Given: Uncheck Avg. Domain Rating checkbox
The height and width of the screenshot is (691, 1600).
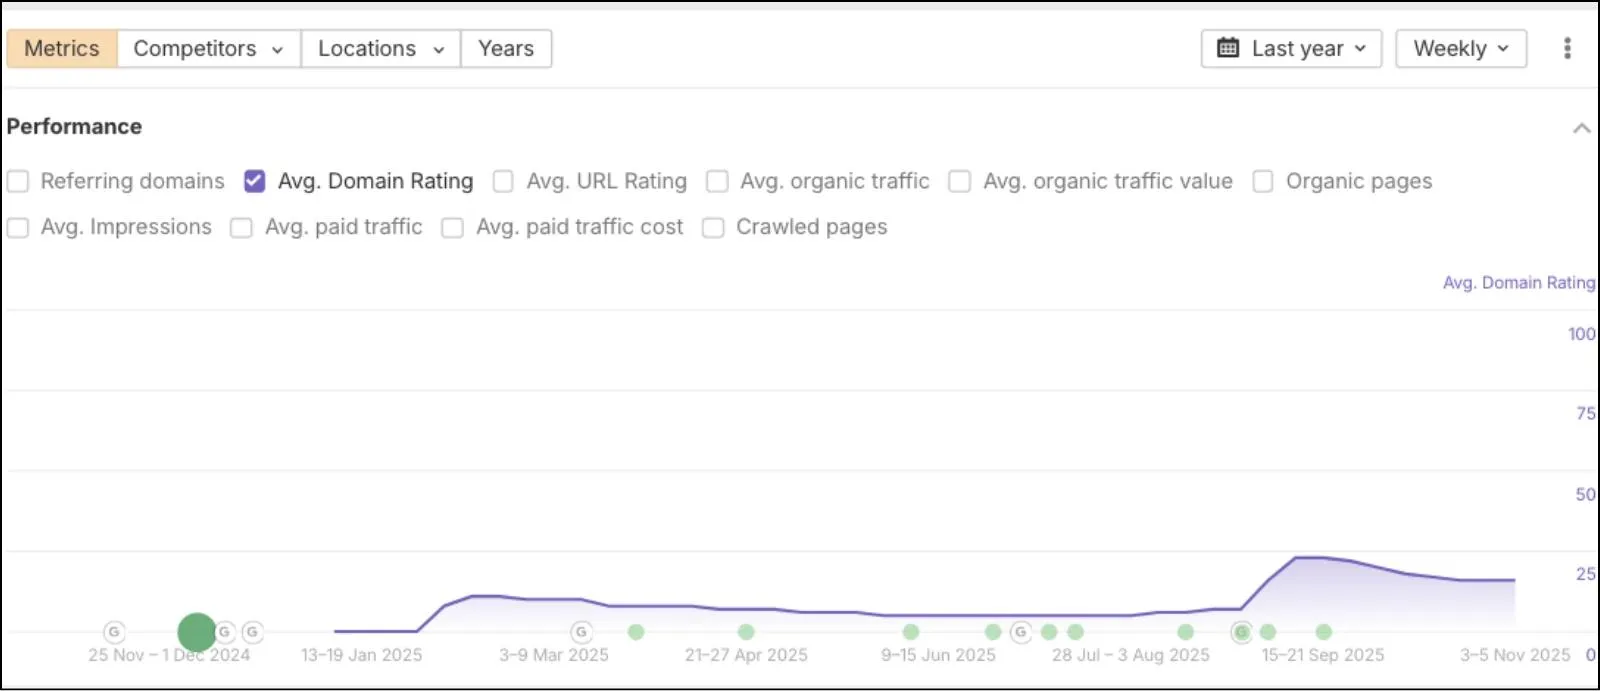Looking at the screenshot, I should tap(254, 181).
